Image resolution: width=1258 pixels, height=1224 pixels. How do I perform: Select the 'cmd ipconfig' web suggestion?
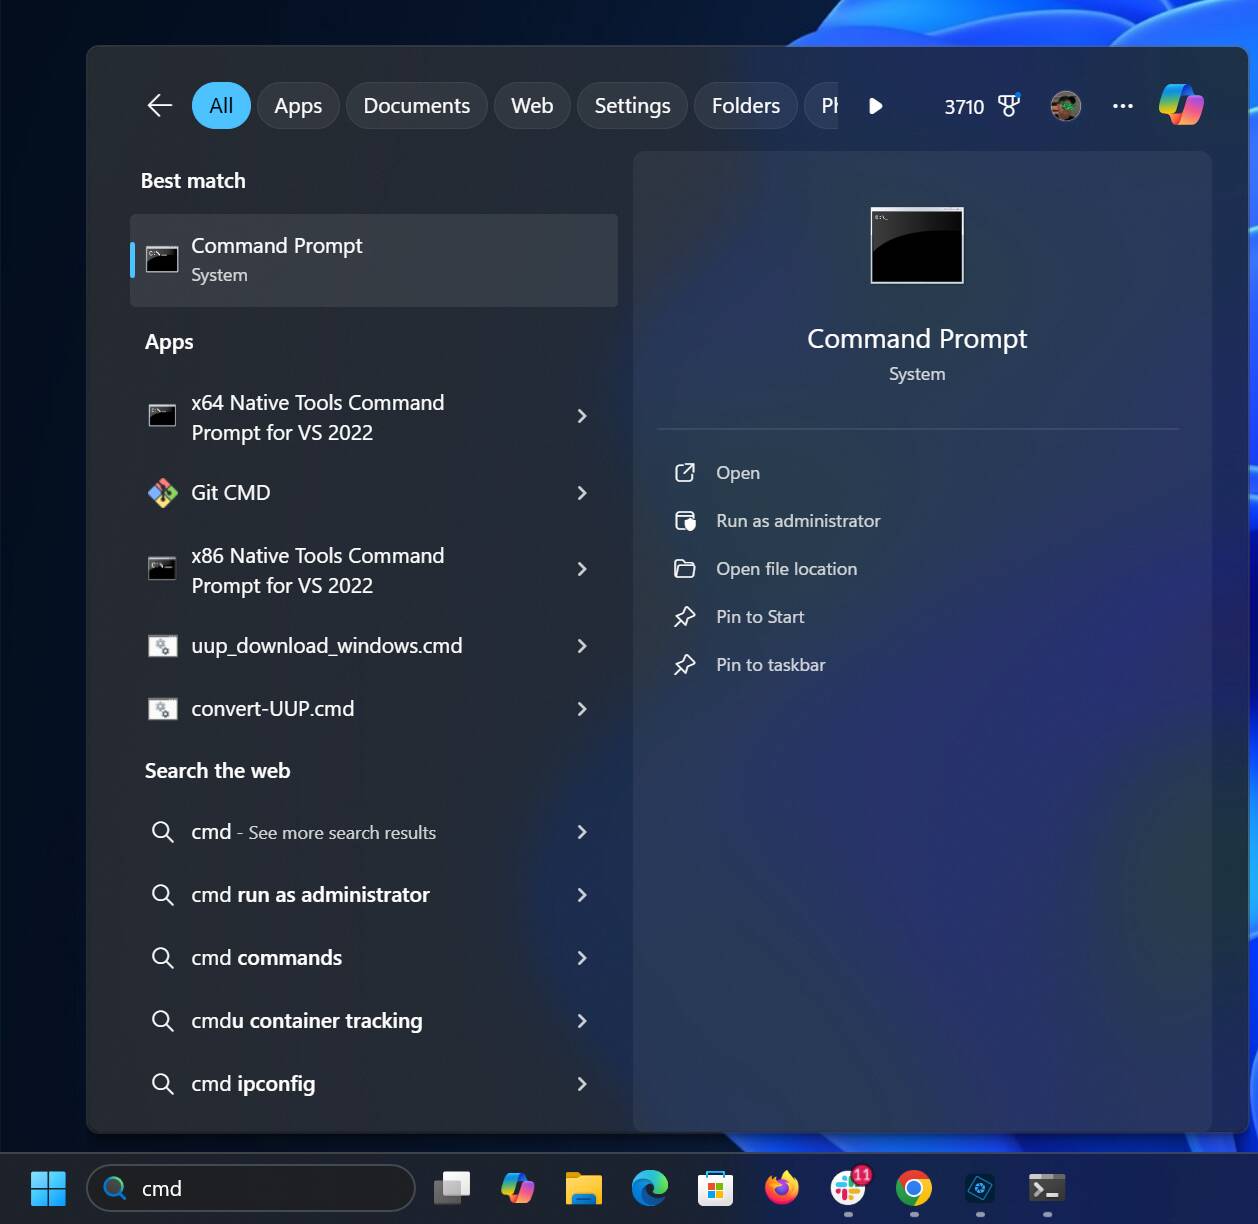pyautogui.click(x=253, y=1084)
